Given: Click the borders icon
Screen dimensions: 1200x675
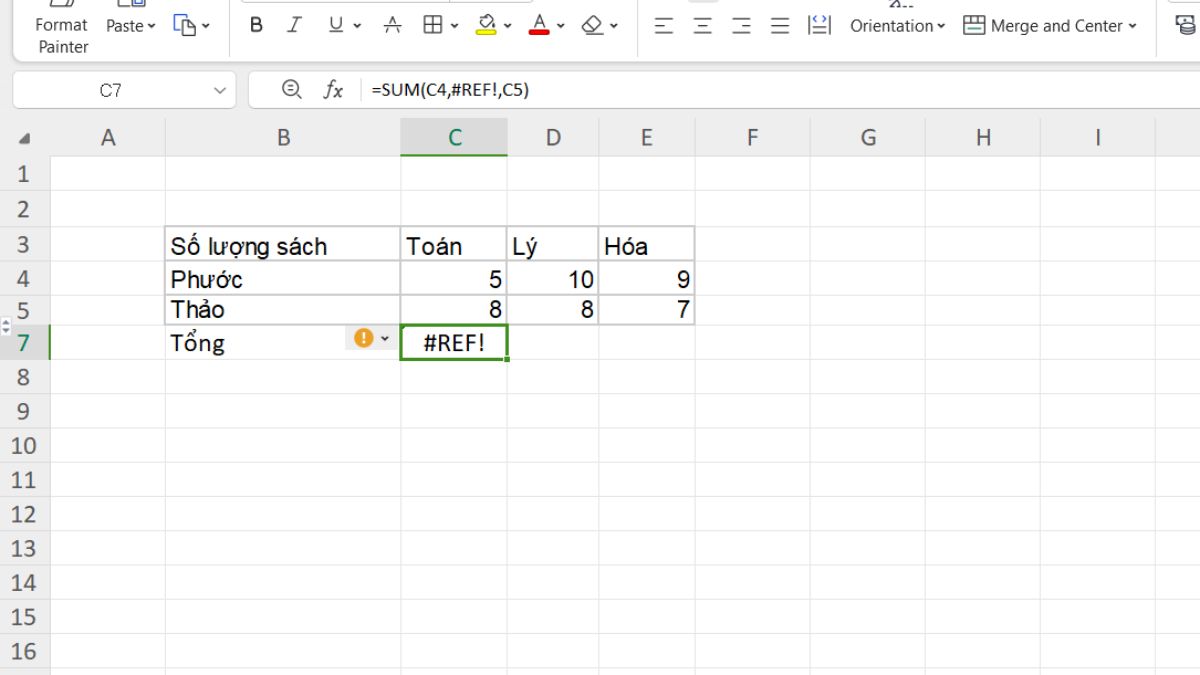Looking at the screenshot, I should click(x=432, y=26).
